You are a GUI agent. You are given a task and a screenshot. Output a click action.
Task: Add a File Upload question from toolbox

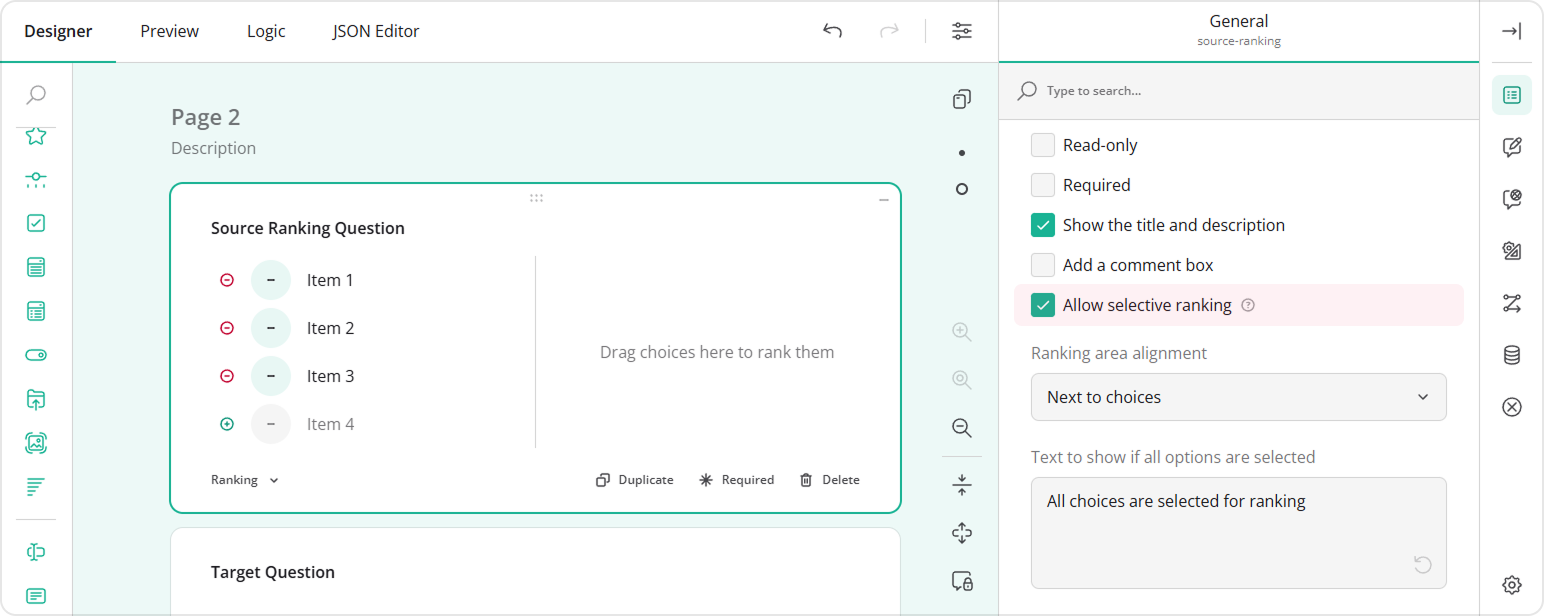pyautogui.click(x=36, y=399)
